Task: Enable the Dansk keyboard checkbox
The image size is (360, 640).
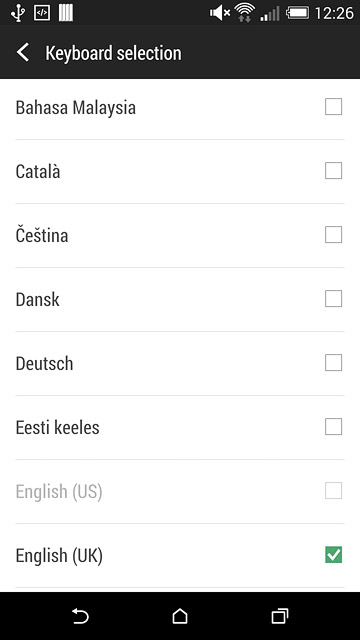Action: (x=333, y=299)
